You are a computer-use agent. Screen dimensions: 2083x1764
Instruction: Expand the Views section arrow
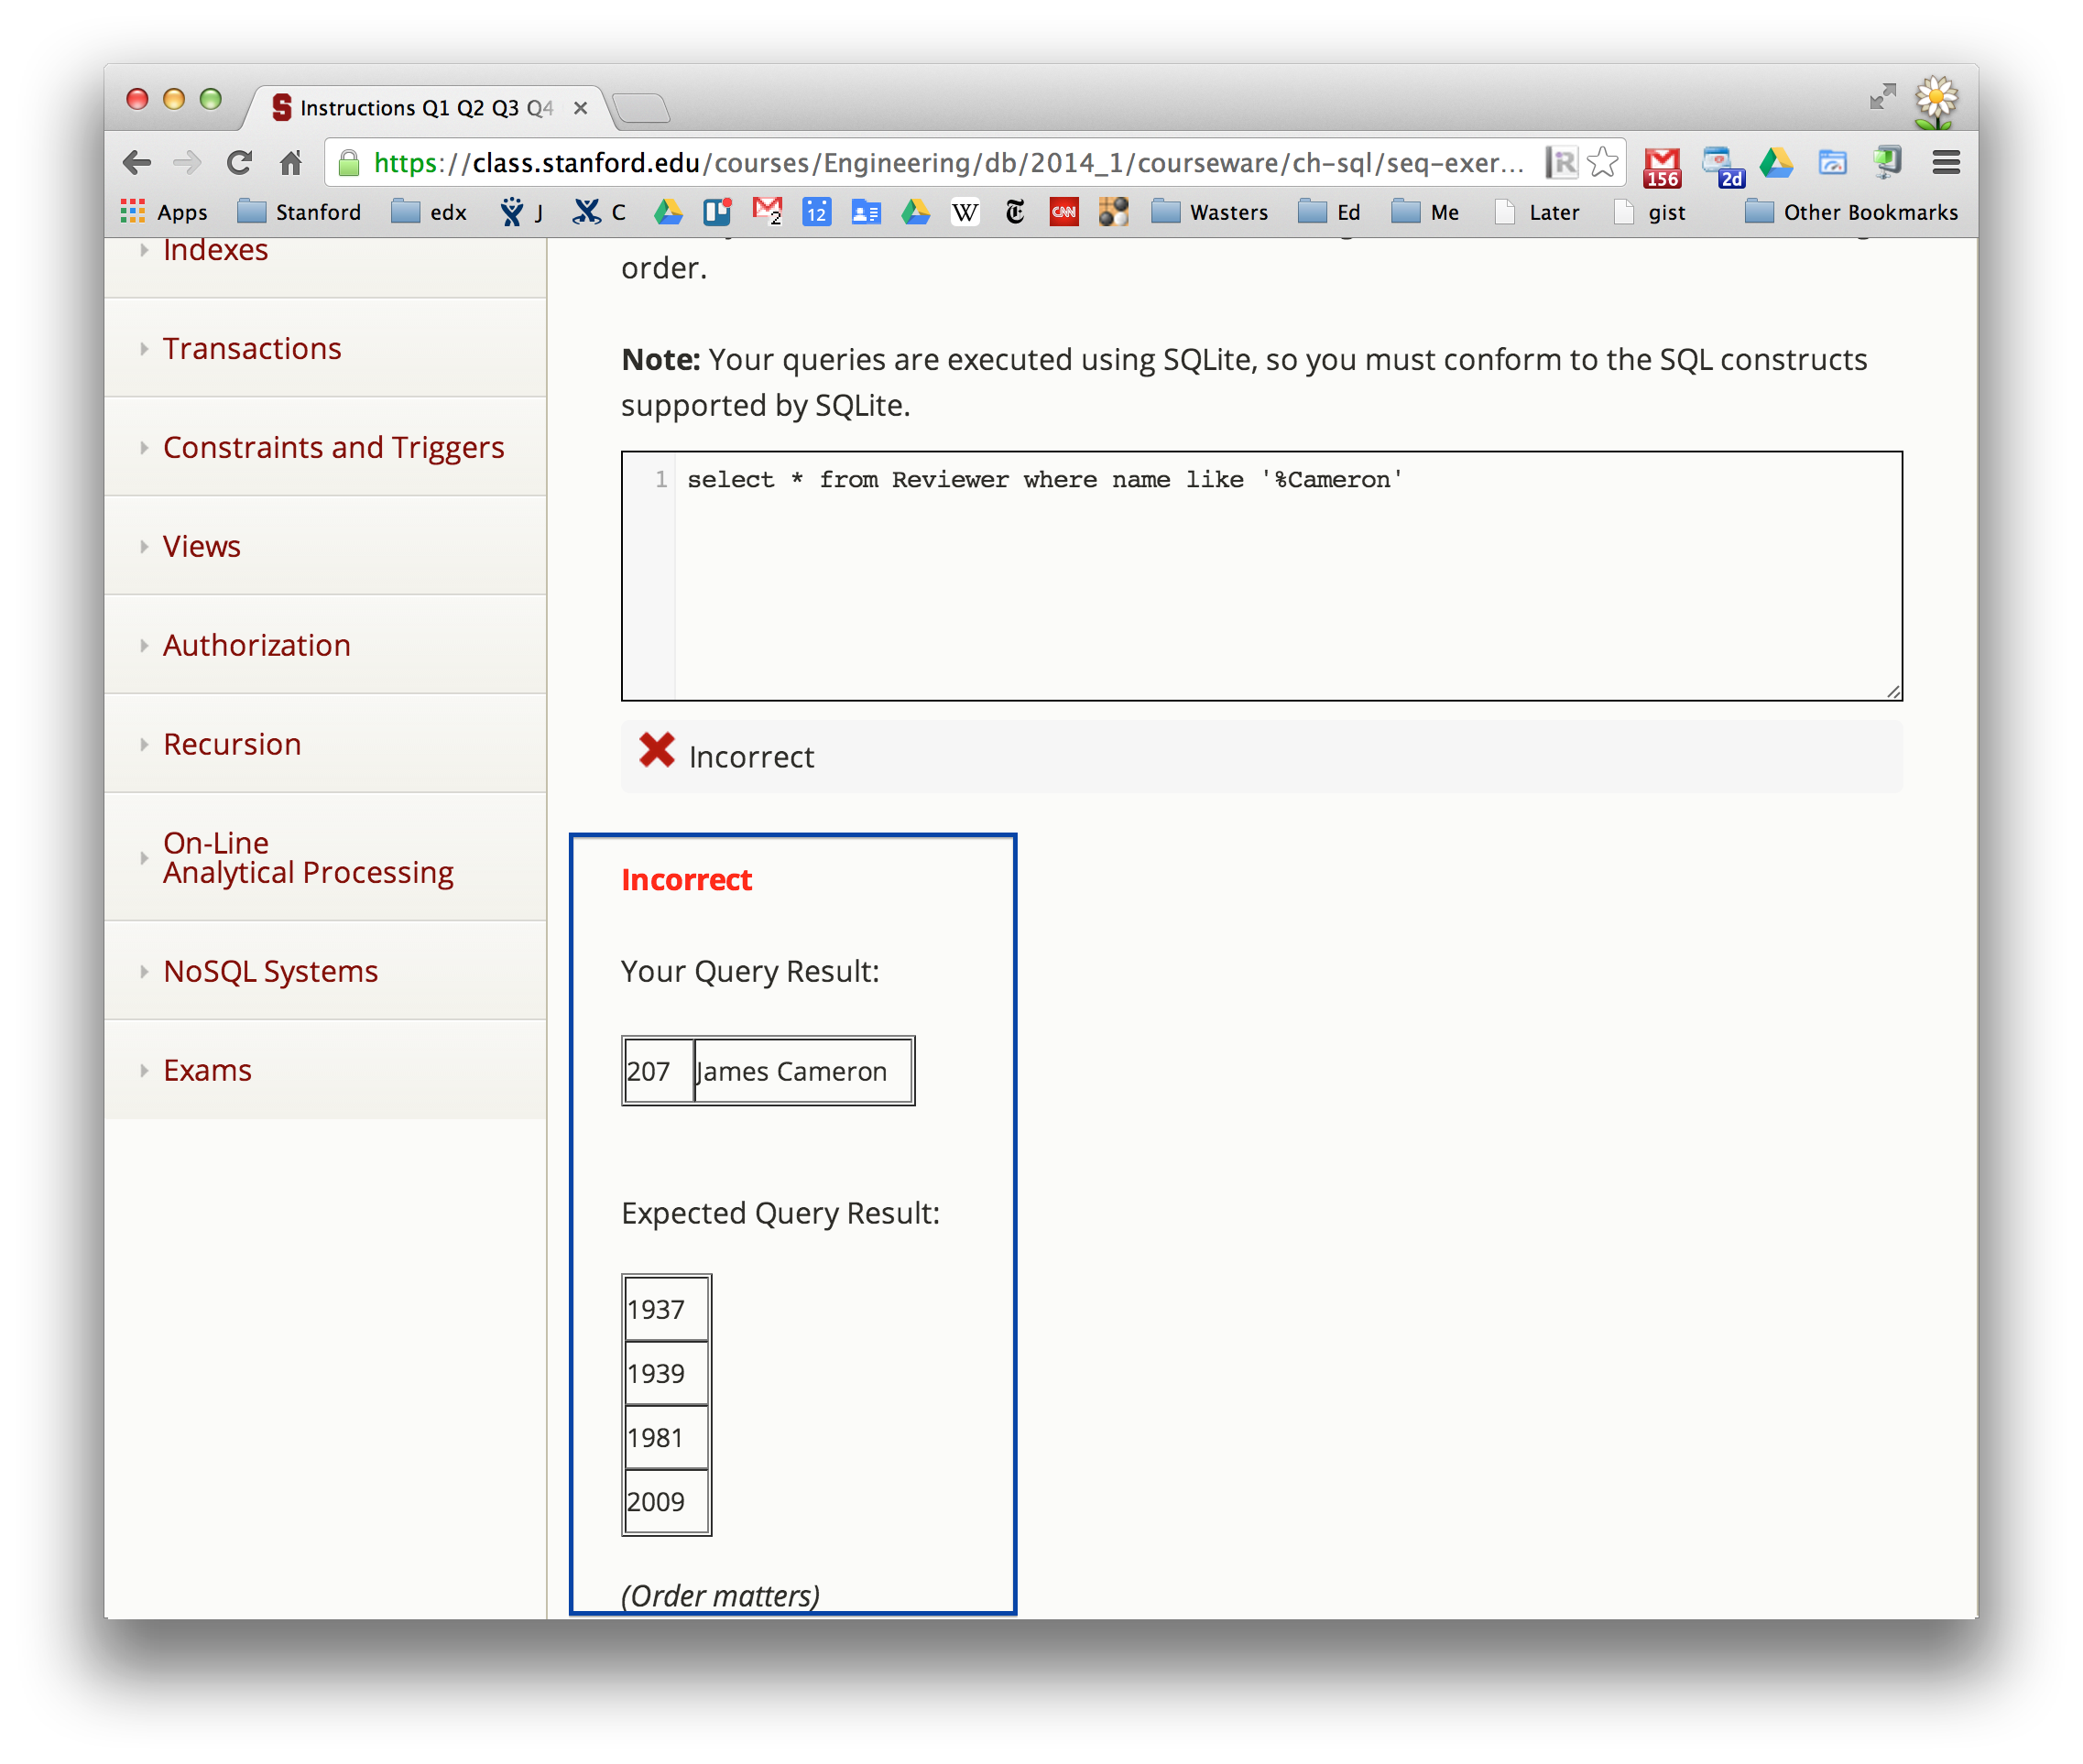144,546
